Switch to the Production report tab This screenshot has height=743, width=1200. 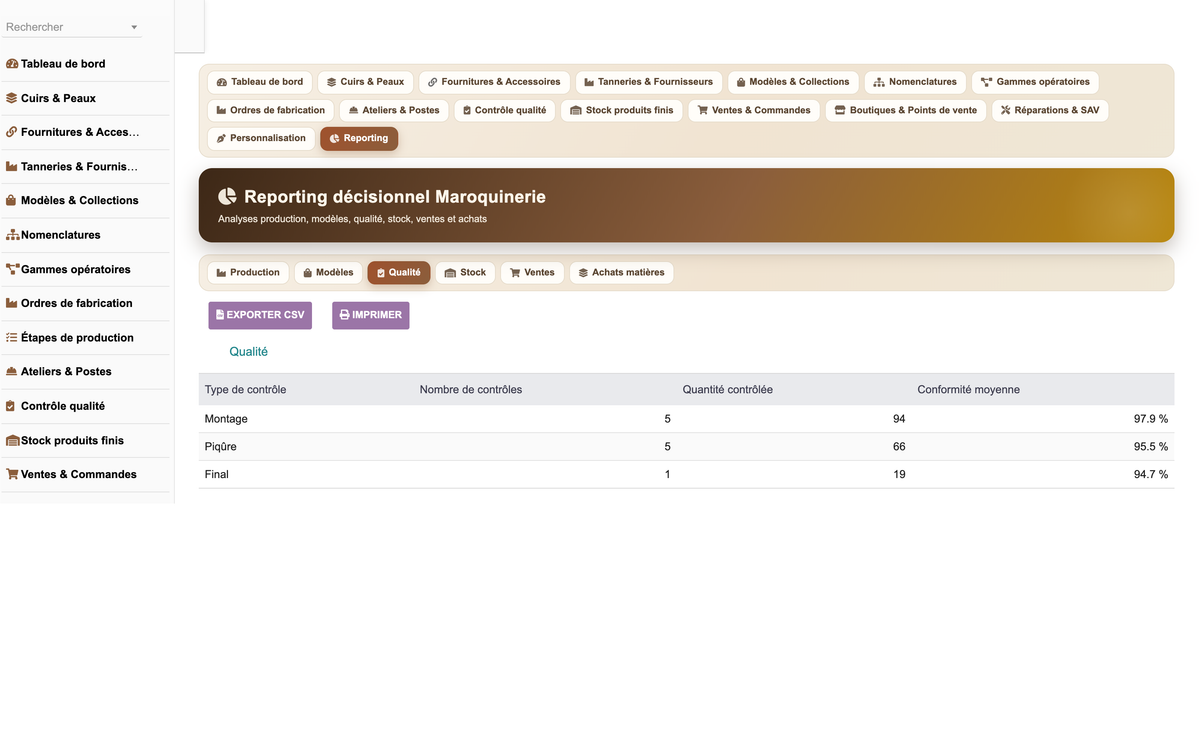click(x=248, y=272)
